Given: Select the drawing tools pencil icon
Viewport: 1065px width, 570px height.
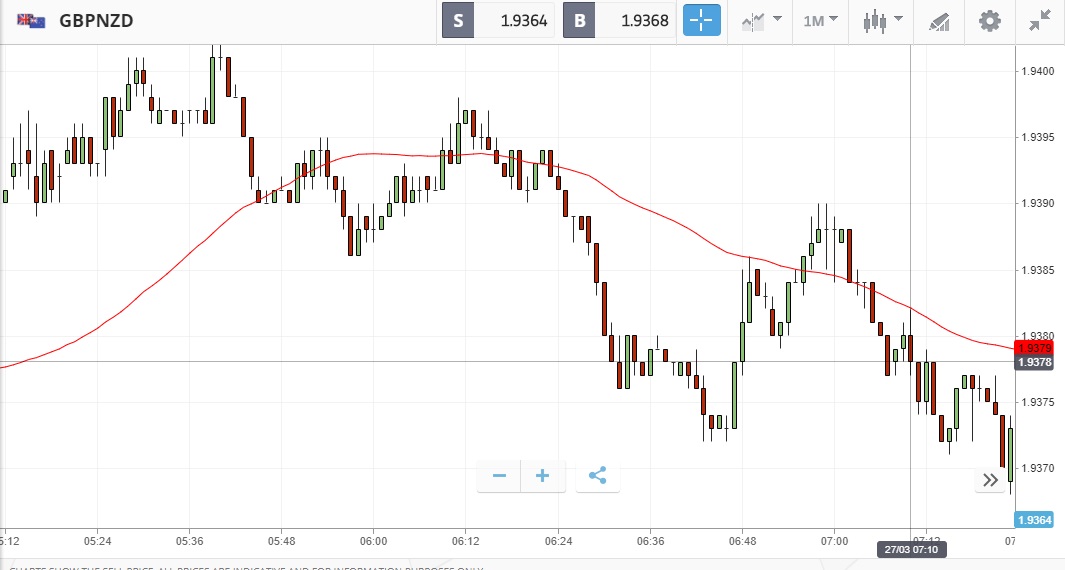Looking at the screenshot, I should [938, 20].
